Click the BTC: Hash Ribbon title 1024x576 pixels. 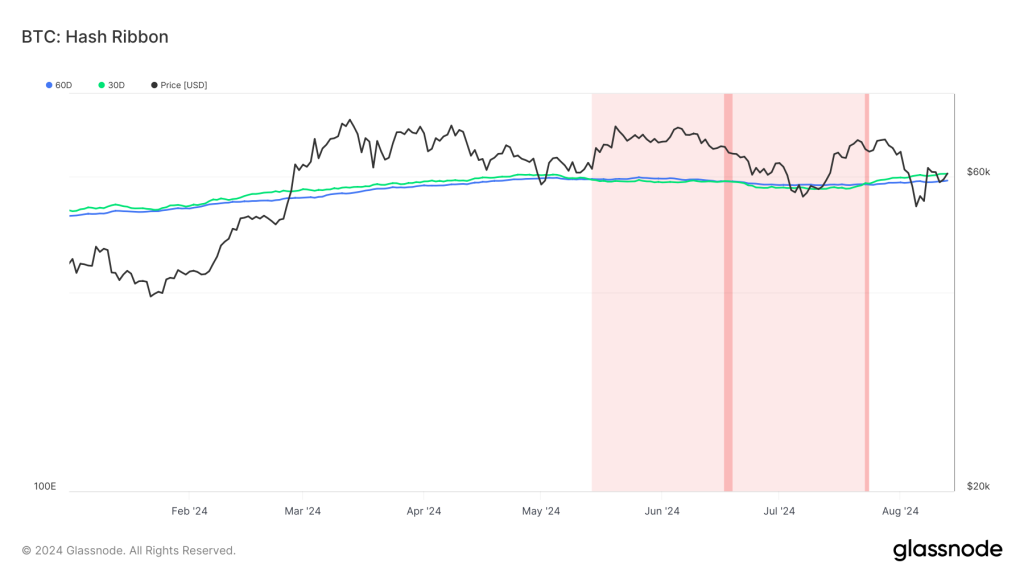[x=95, y=37]
